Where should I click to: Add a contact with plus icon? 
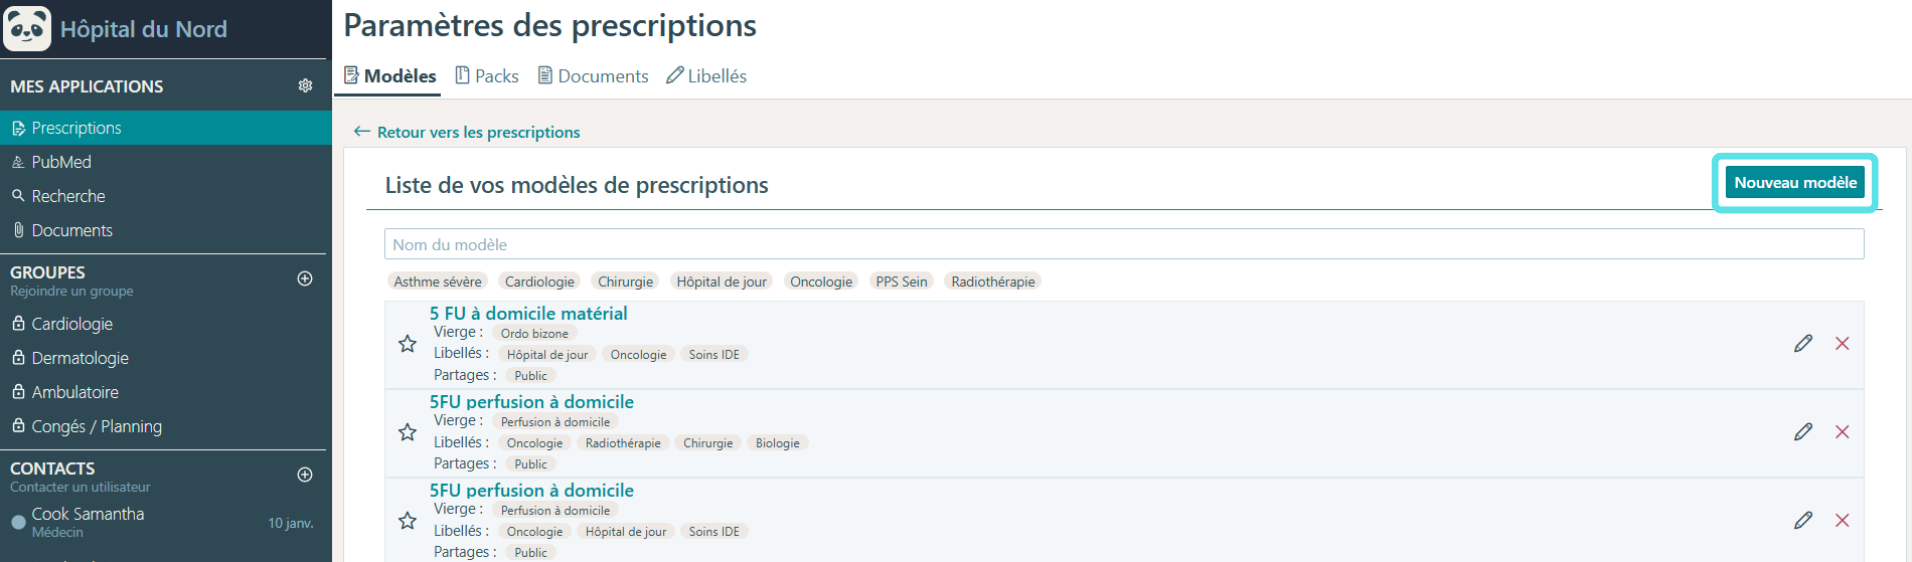tap(305, 475)
